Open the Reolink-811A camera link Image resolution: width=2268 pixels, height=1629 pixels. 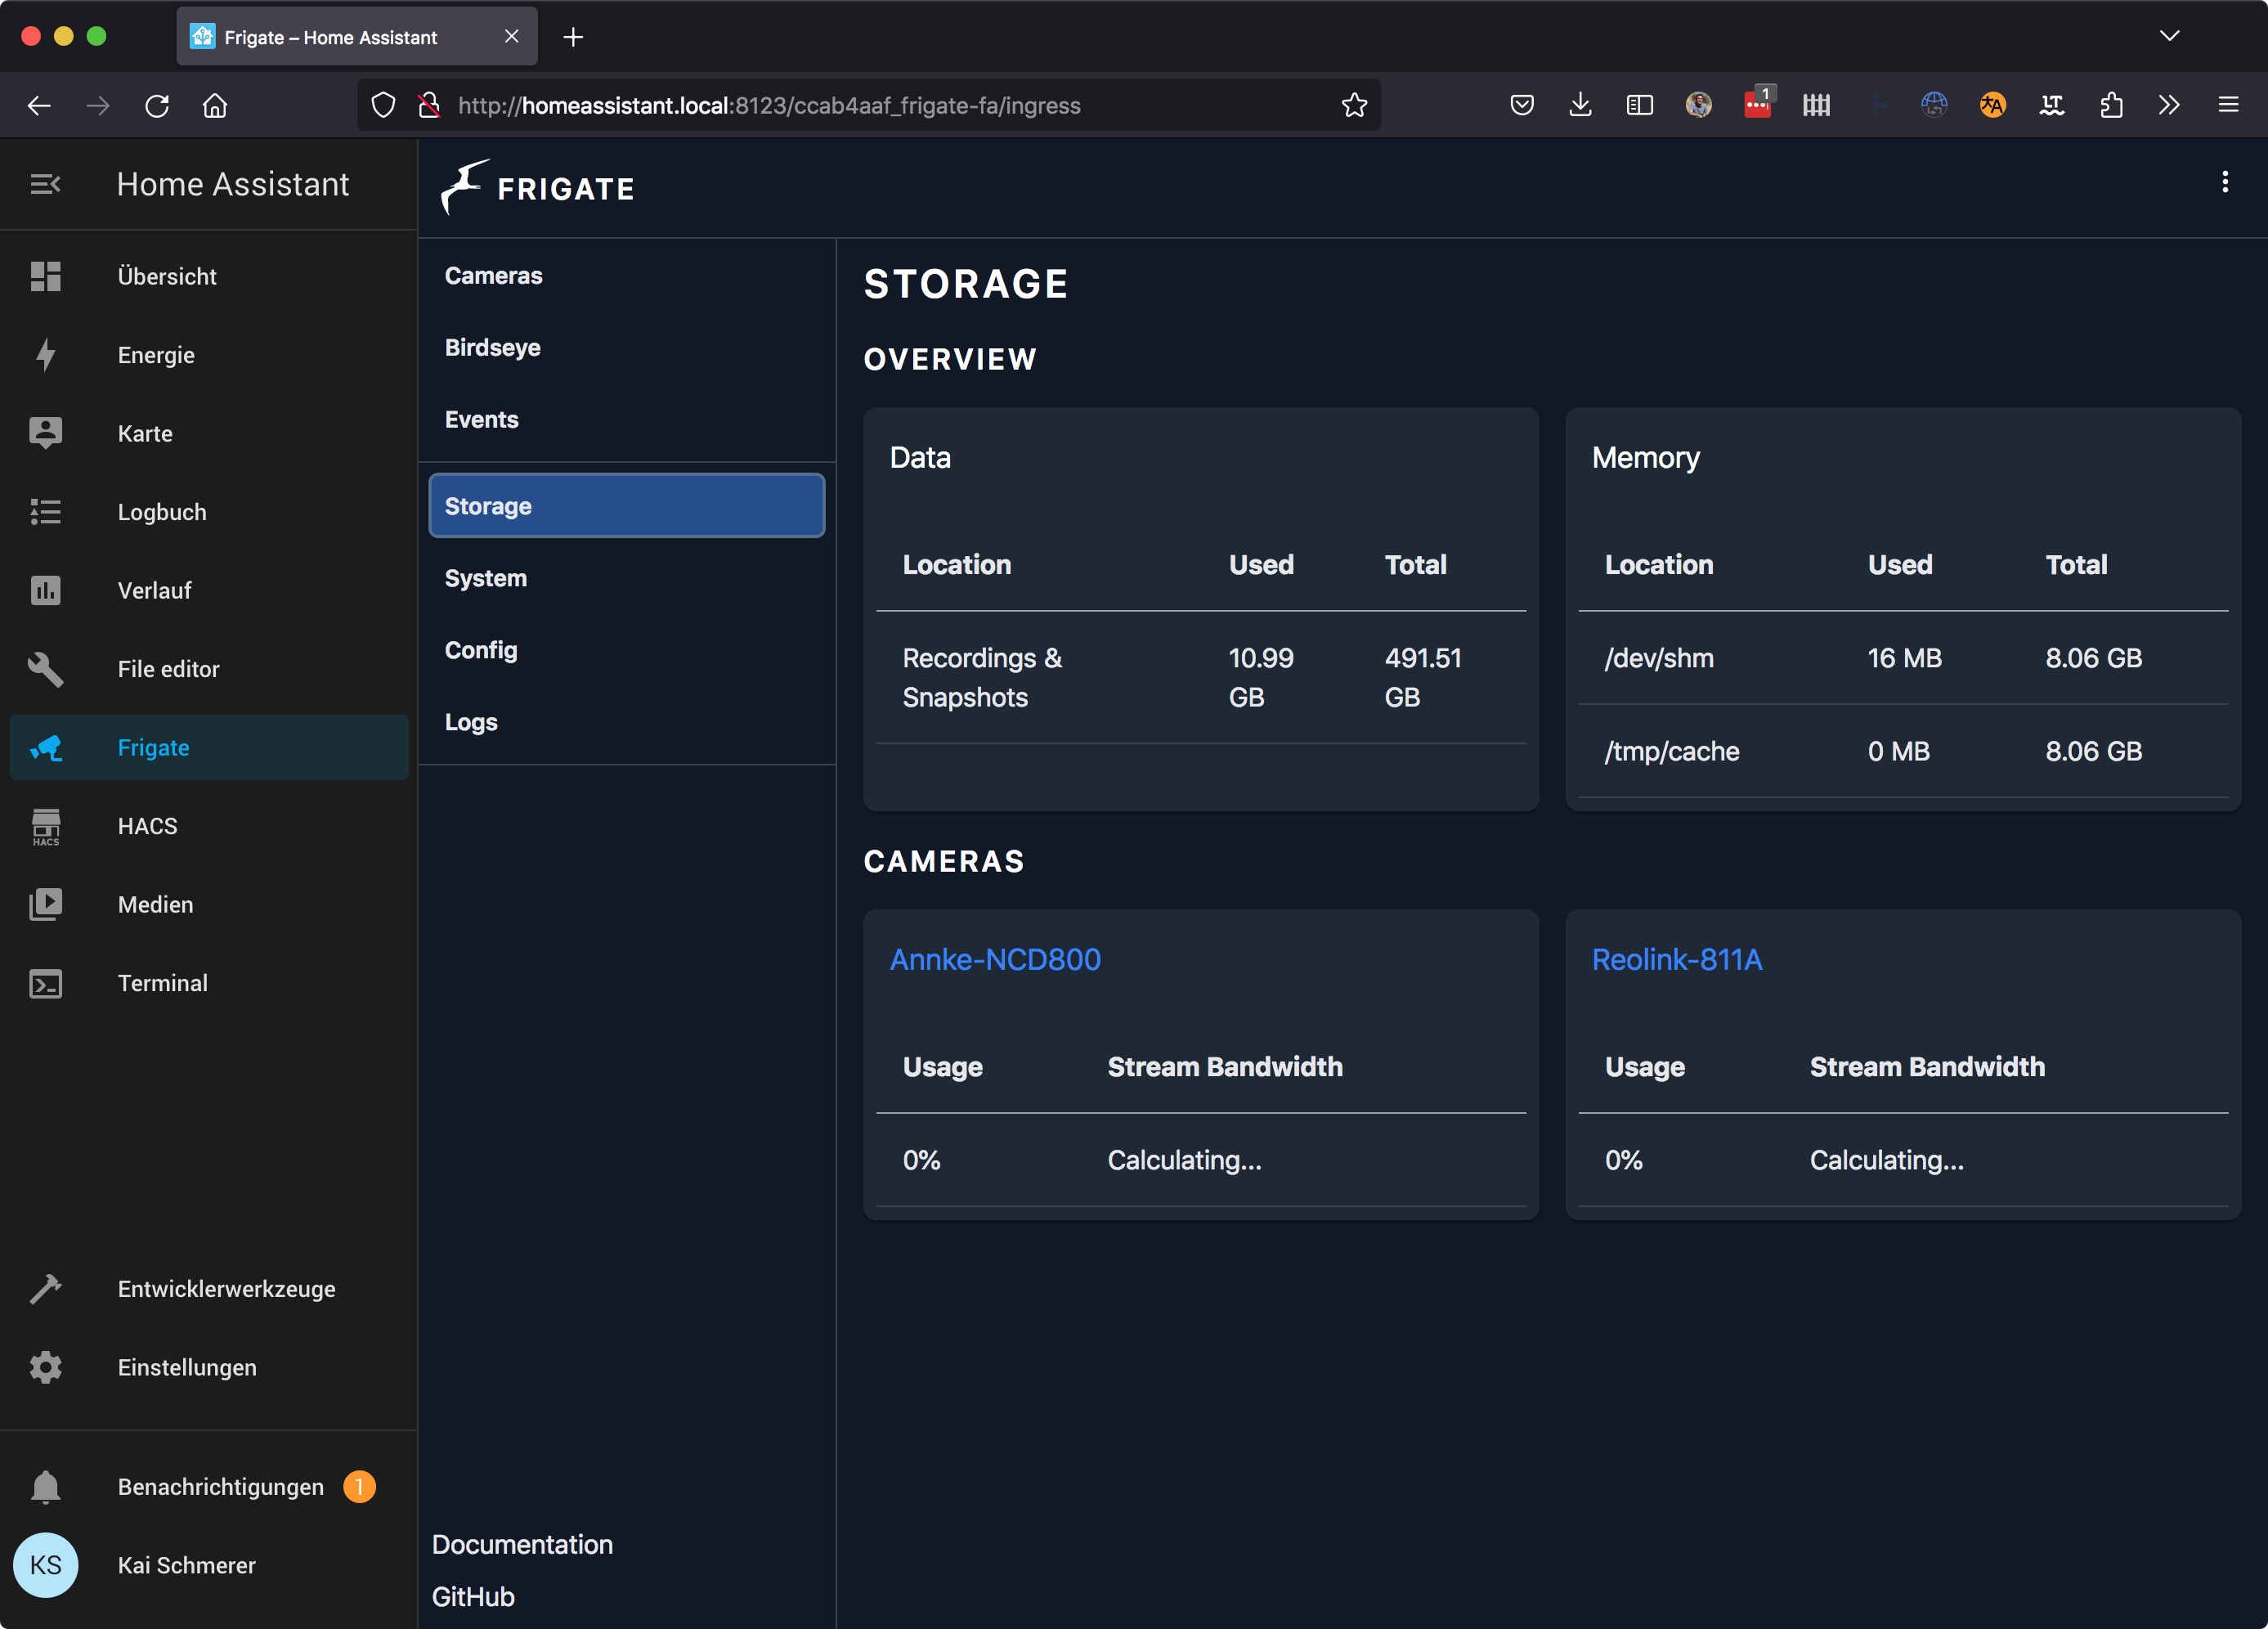click(x=1676, y=959)
